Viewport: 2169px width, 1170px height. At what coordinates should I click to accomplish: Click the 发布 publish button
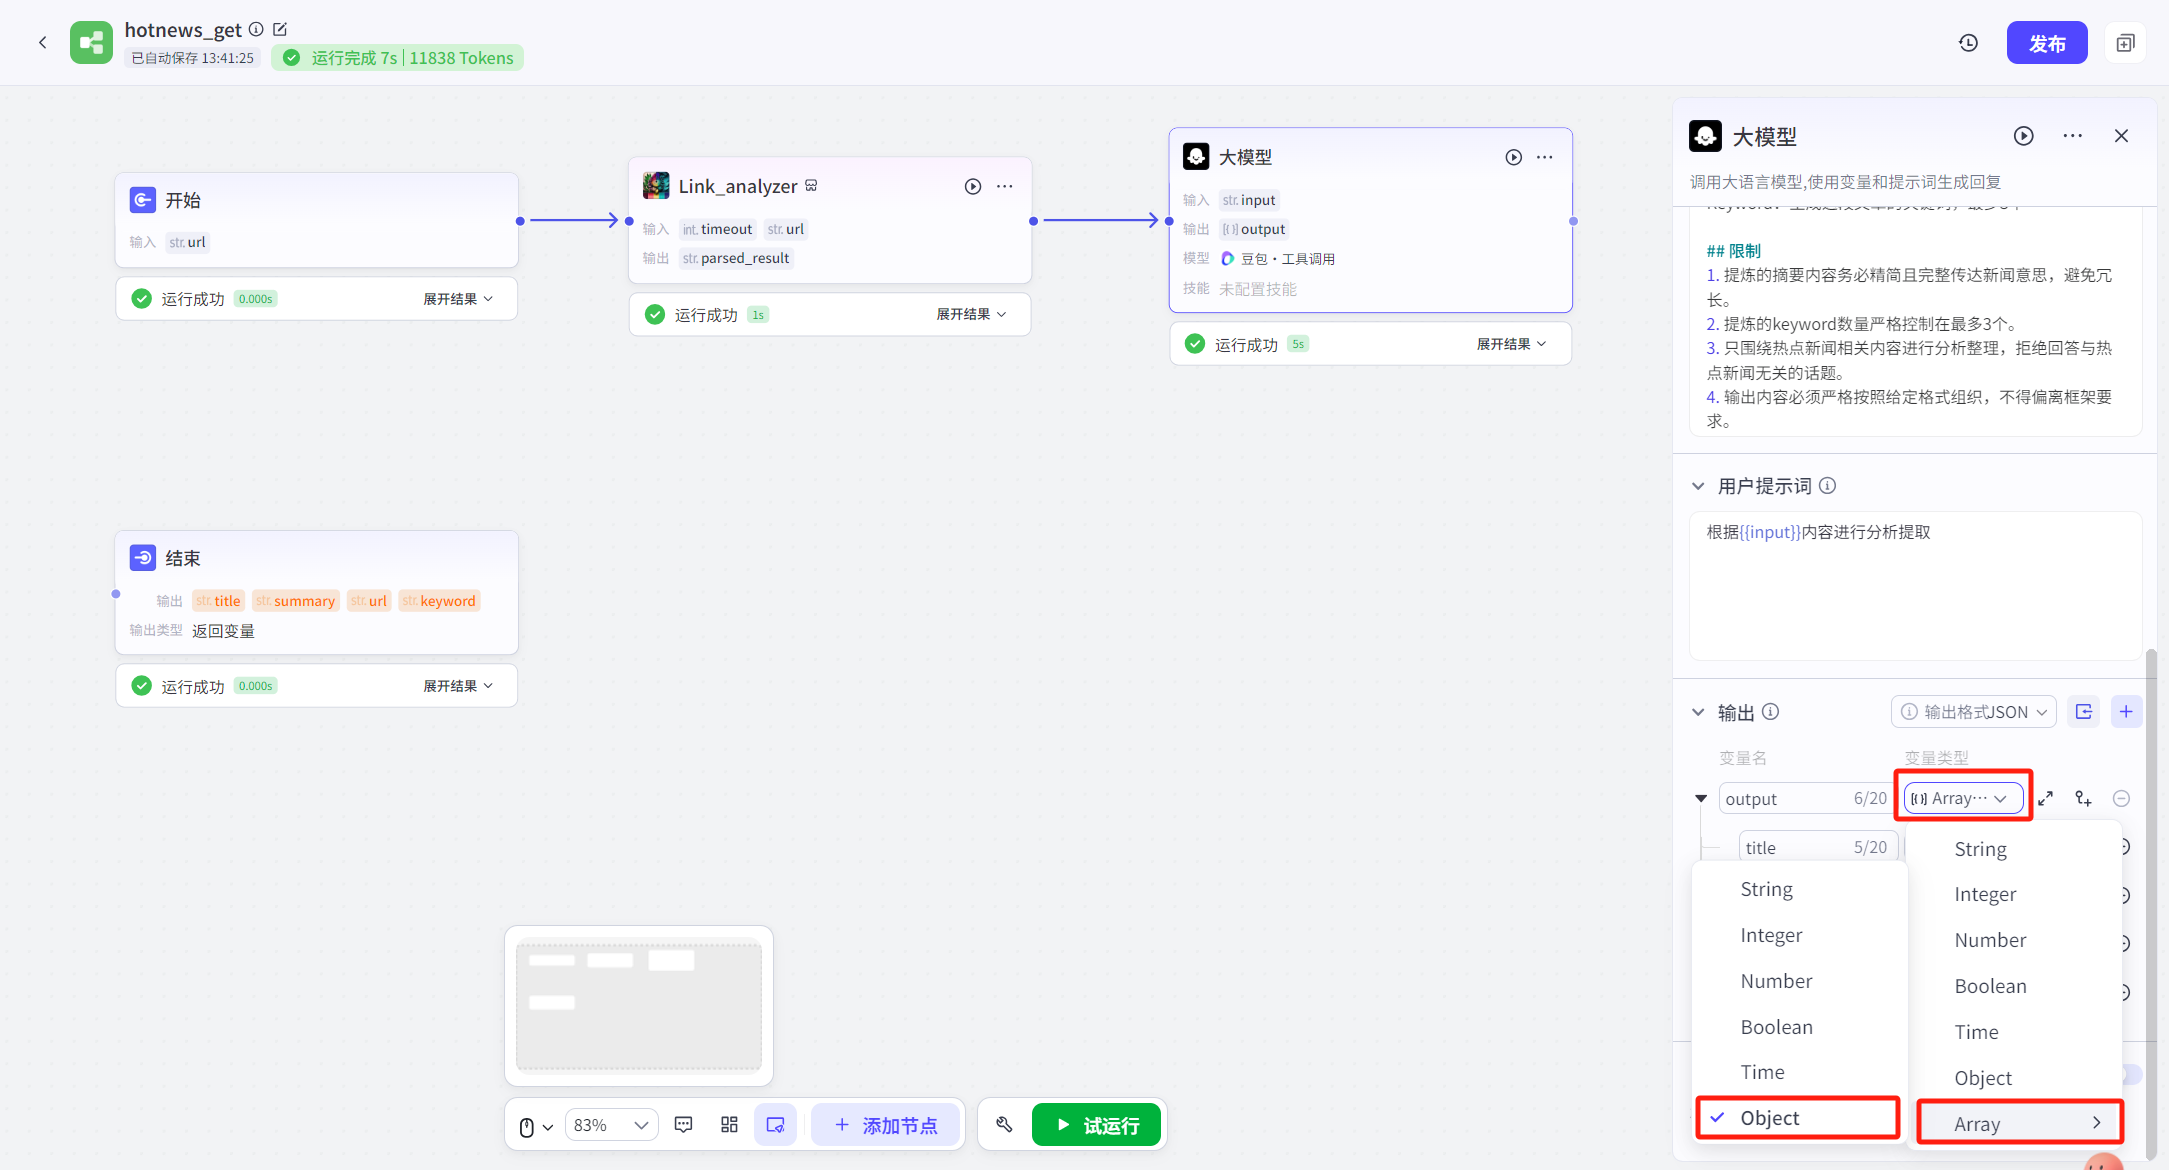click(2046, 43)
